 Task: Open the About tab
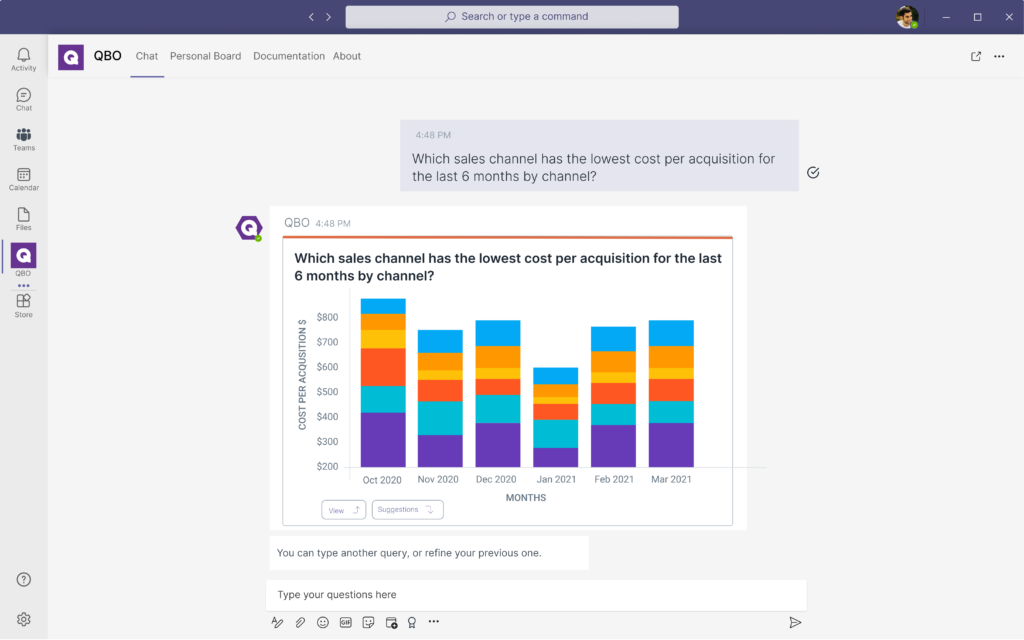[x=347, y=57]
